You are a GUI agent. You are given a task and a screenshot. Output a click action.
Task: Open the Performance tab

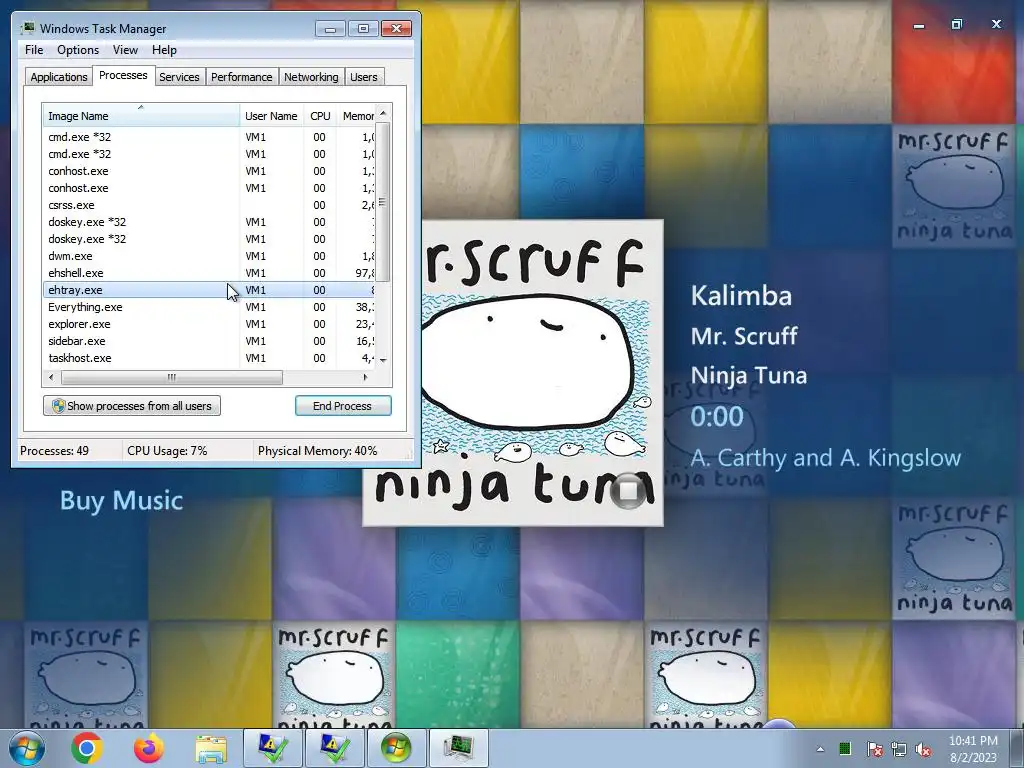click(242, 77)
